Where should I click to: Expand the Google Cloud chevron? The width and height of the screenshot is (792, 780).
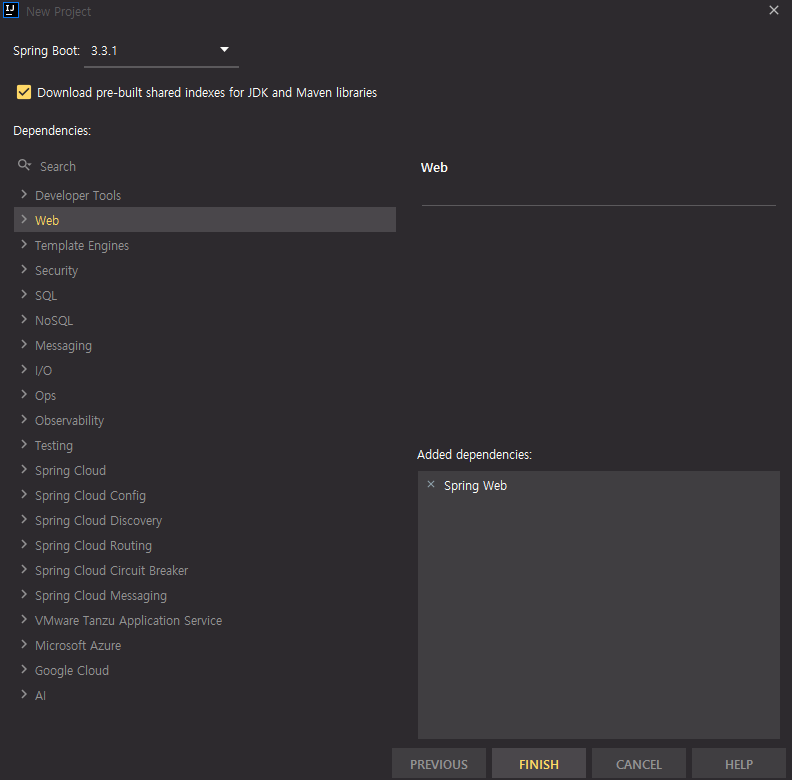pyautogui.click(x=24, y=669)
